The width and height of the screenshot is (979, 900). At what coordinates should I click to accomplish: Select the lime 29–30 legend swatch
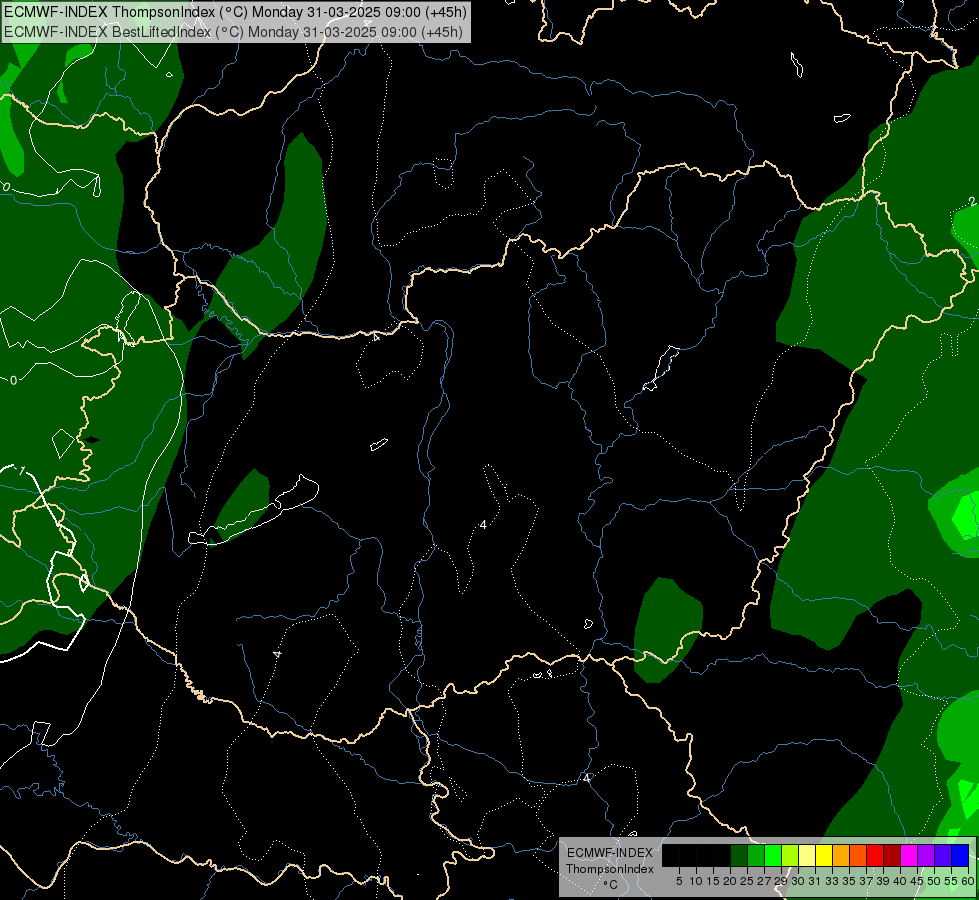[x=790, y=855]
